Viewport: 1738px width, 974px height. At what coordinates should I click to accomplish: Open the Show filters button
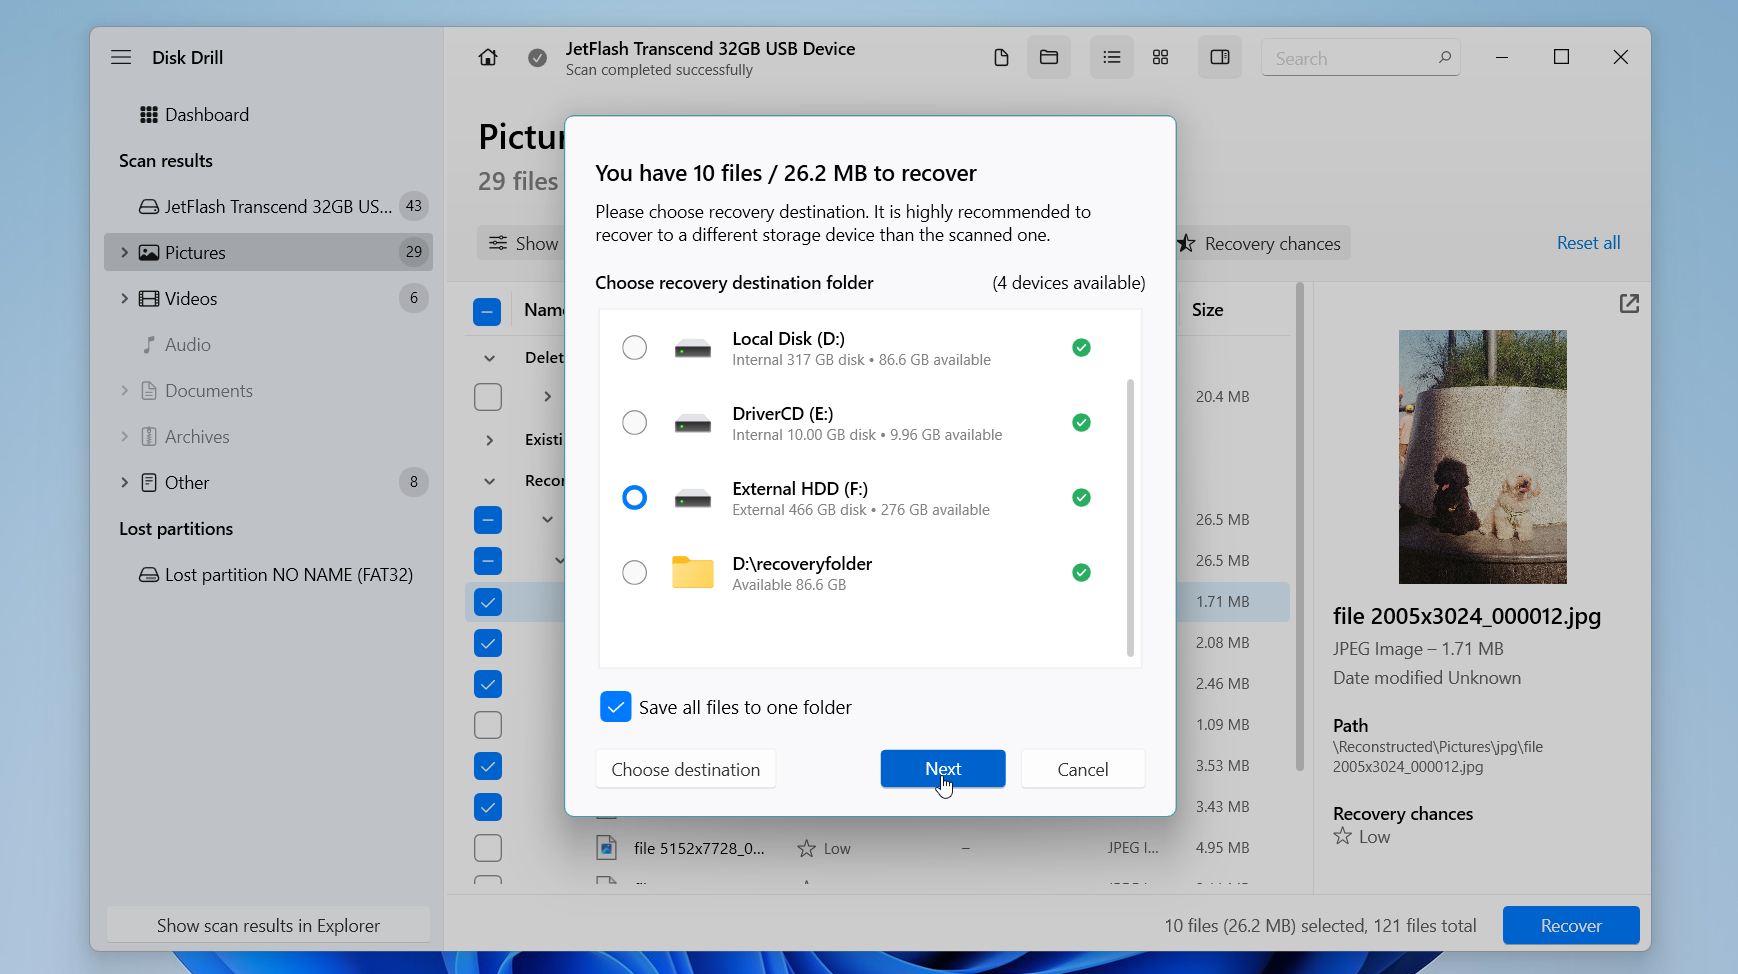[523, 243]
